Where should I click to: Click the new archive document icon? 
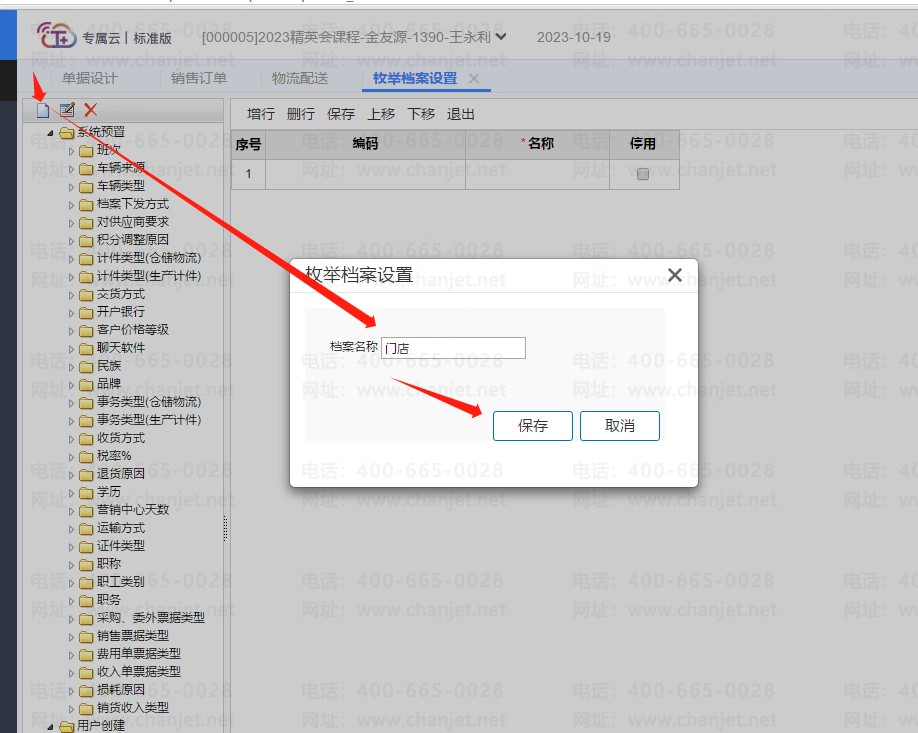43,110
